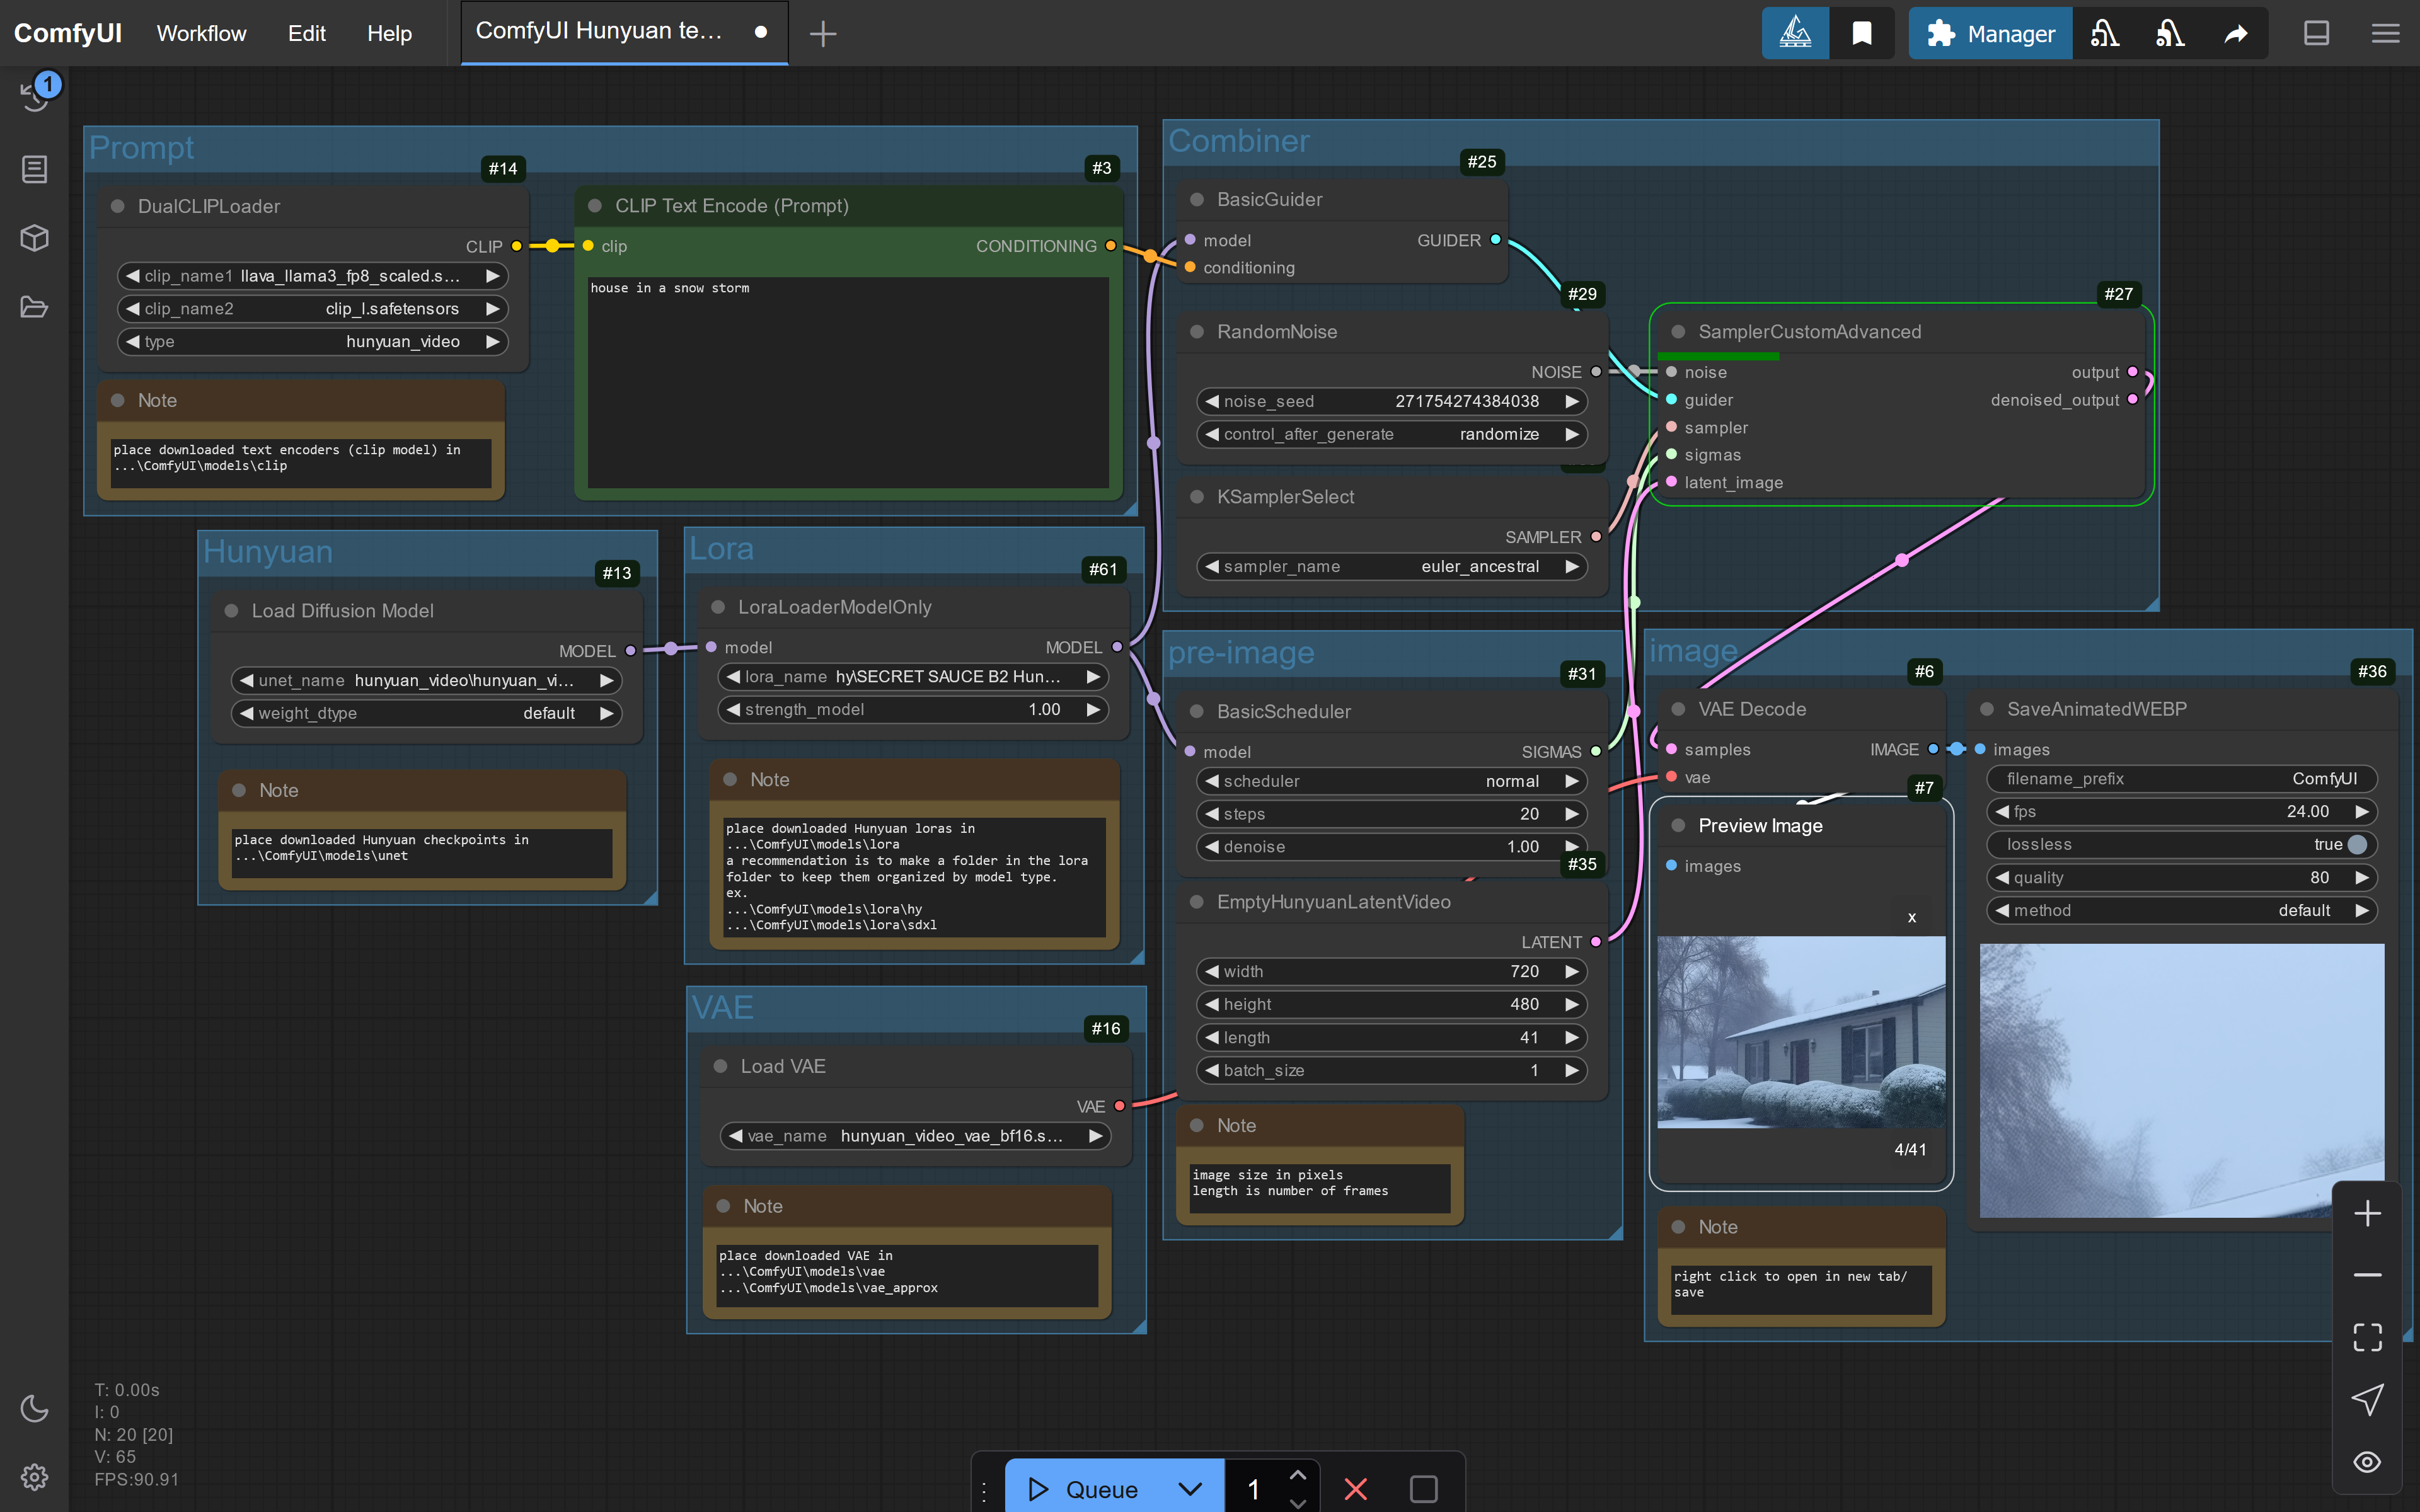2420x1512 pixels.
Task: Open the Workflow menu
Action: (201, 34)
